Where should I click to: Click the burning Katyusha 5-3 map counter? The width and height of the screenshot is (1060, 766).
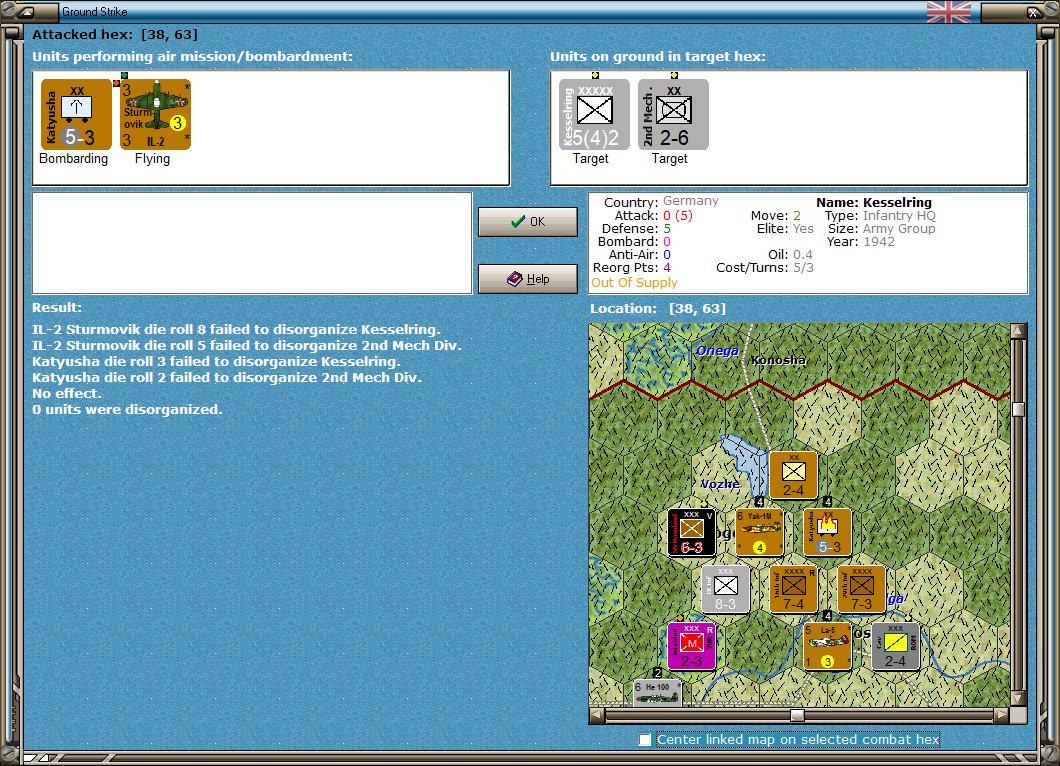[827, 532]
